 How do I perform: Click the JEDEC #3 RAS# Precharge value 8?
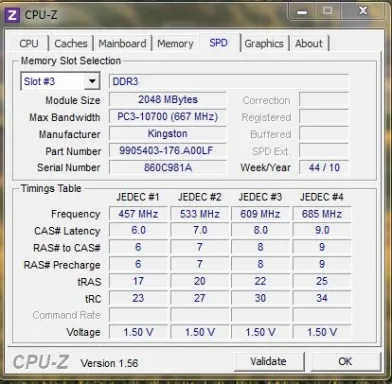(260, 264)
